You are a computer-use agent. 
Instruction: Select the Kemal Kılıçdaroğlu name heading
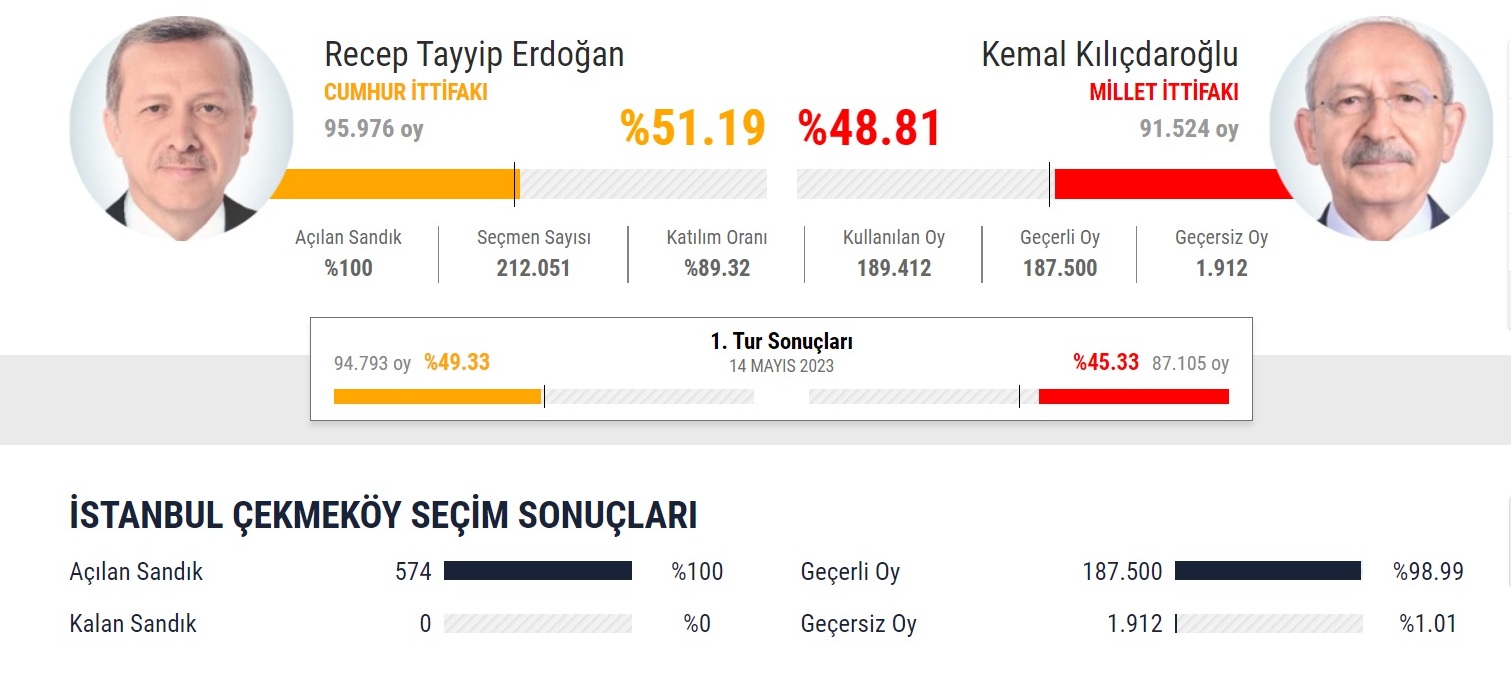1110,54
